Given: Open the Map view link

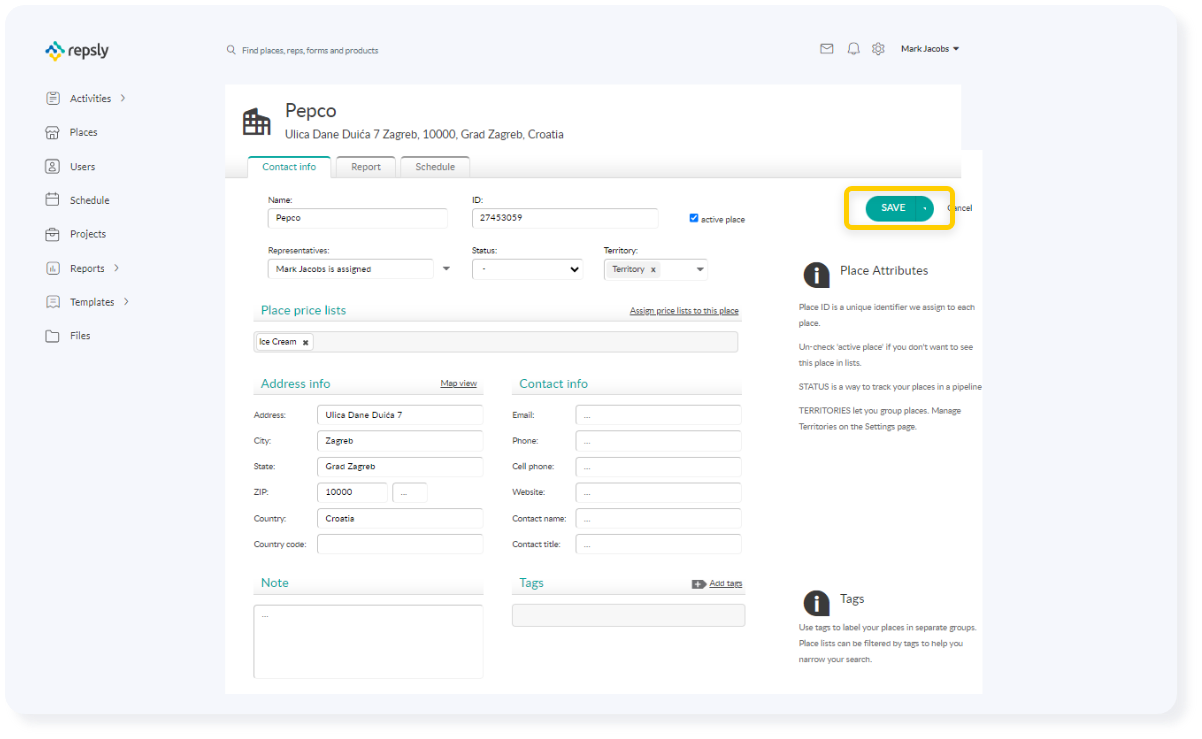Looking at the screenshot, I should (x=459, y=384).
